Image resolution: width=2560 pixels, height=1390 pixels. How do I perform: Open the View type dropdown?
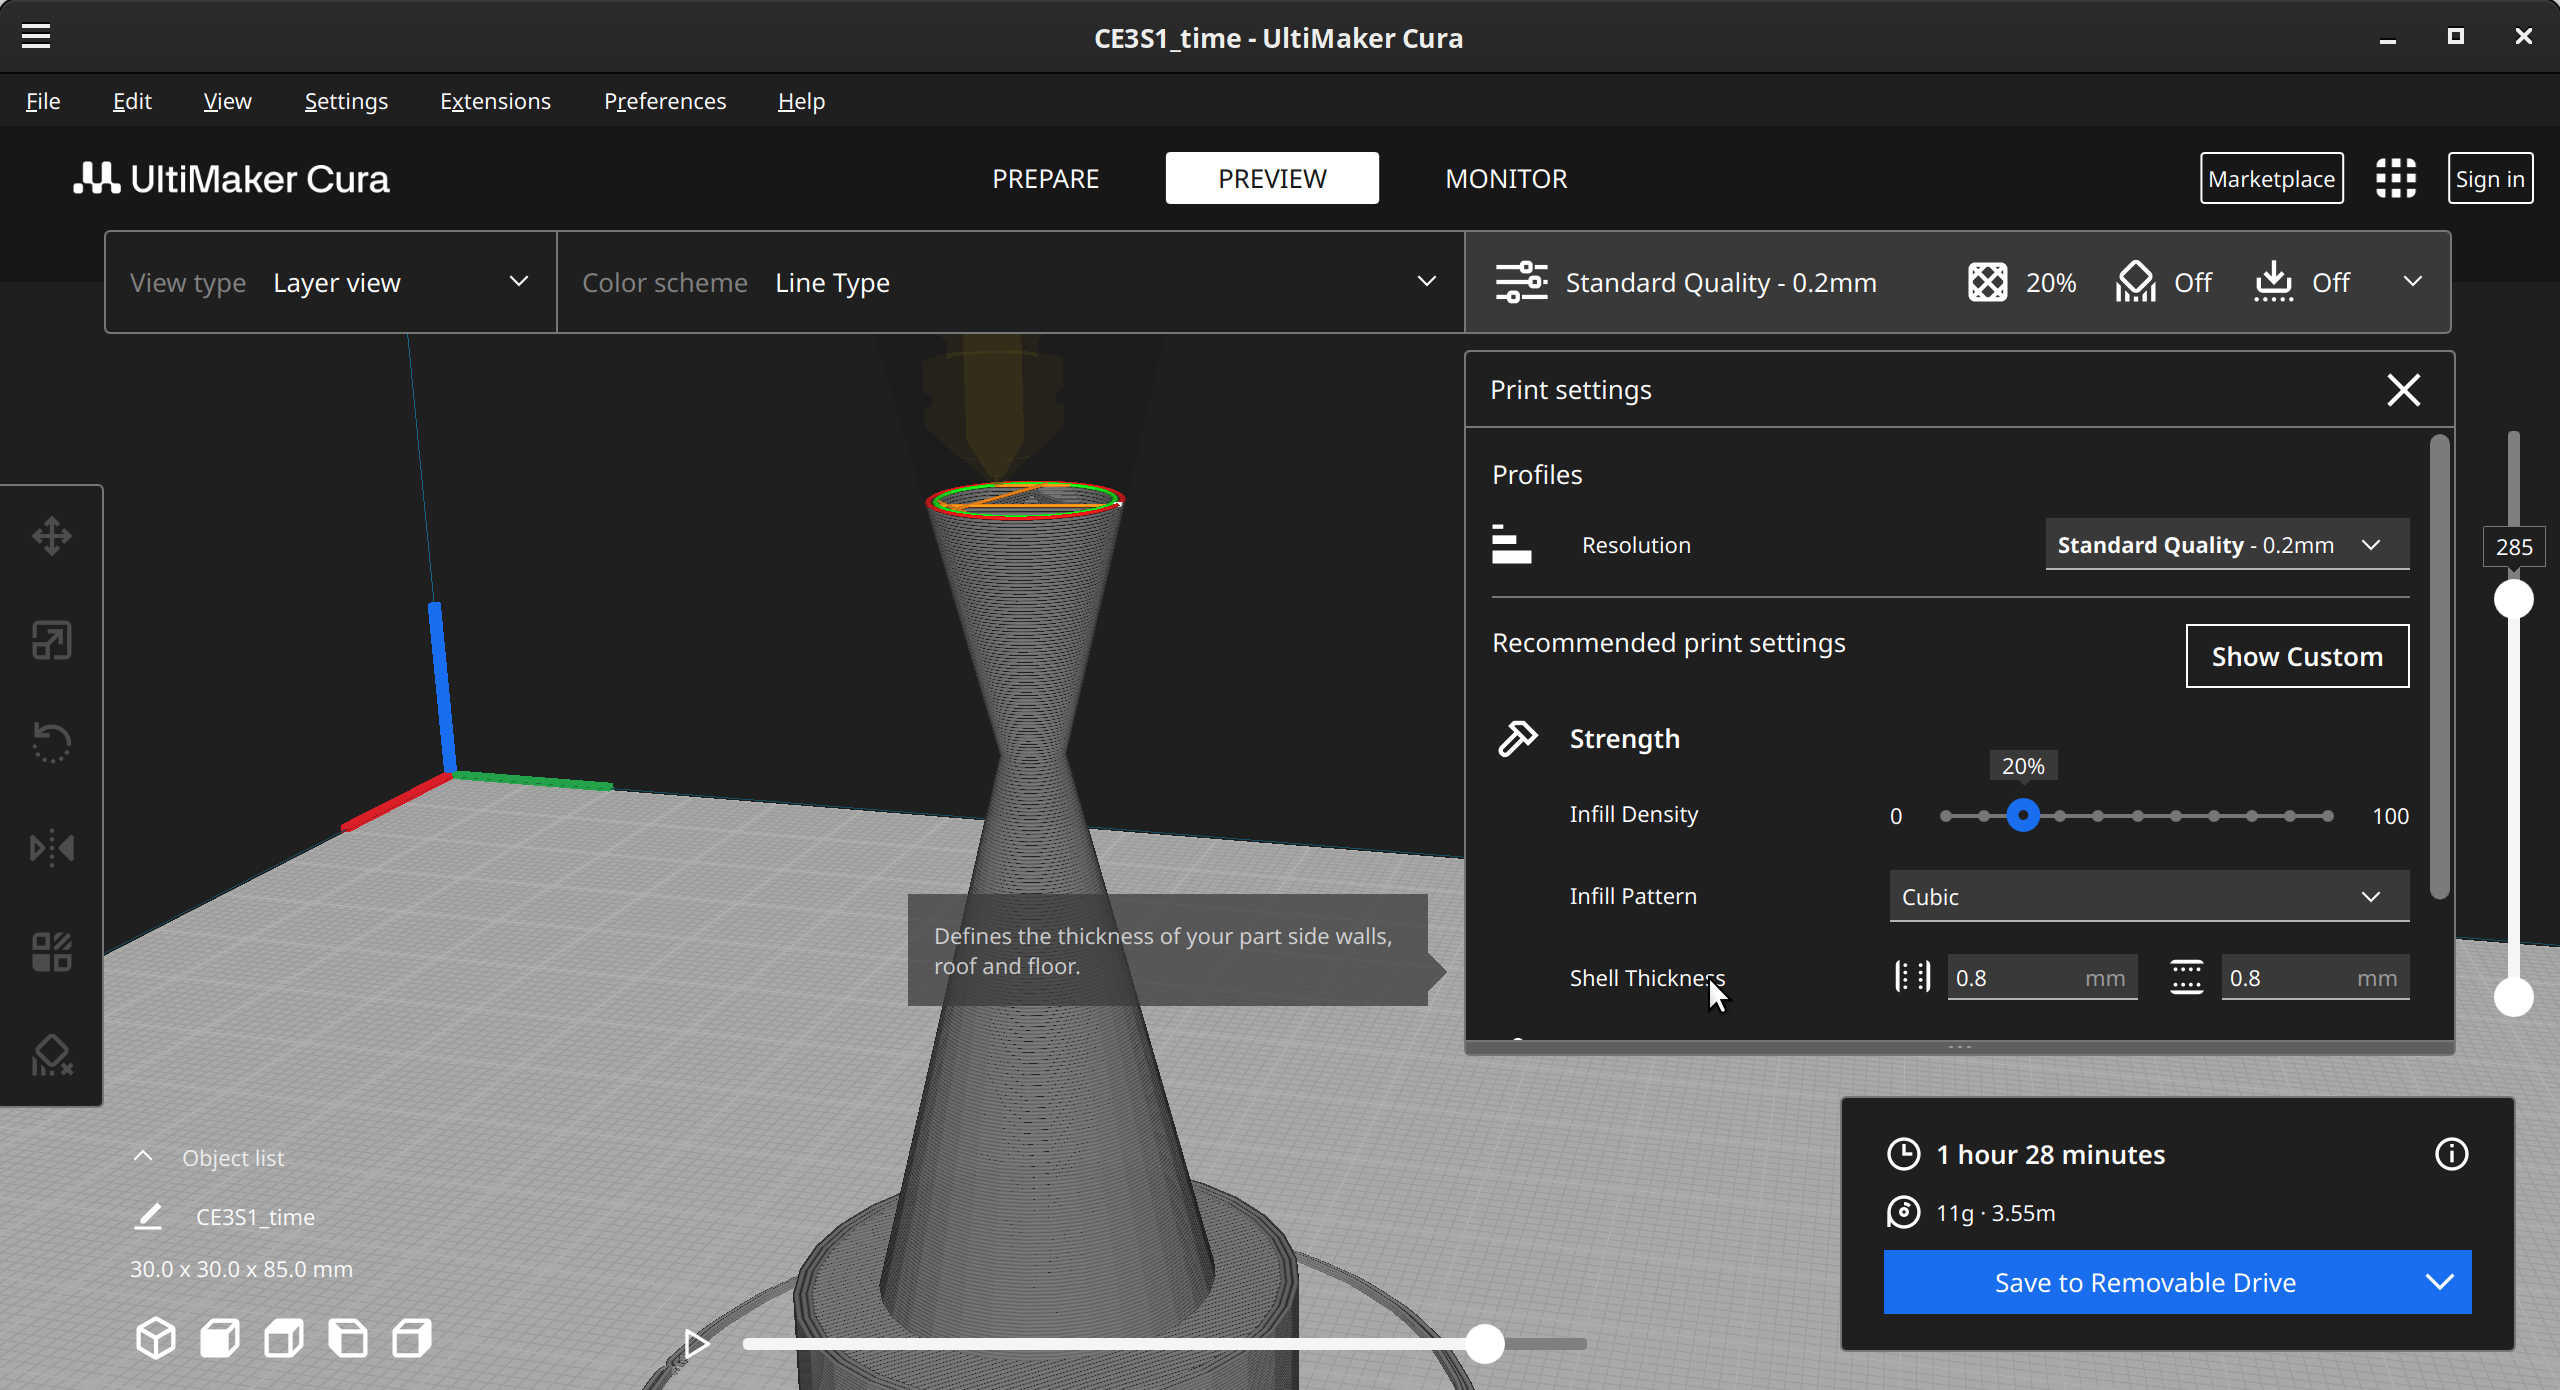[x=330, y=283]
